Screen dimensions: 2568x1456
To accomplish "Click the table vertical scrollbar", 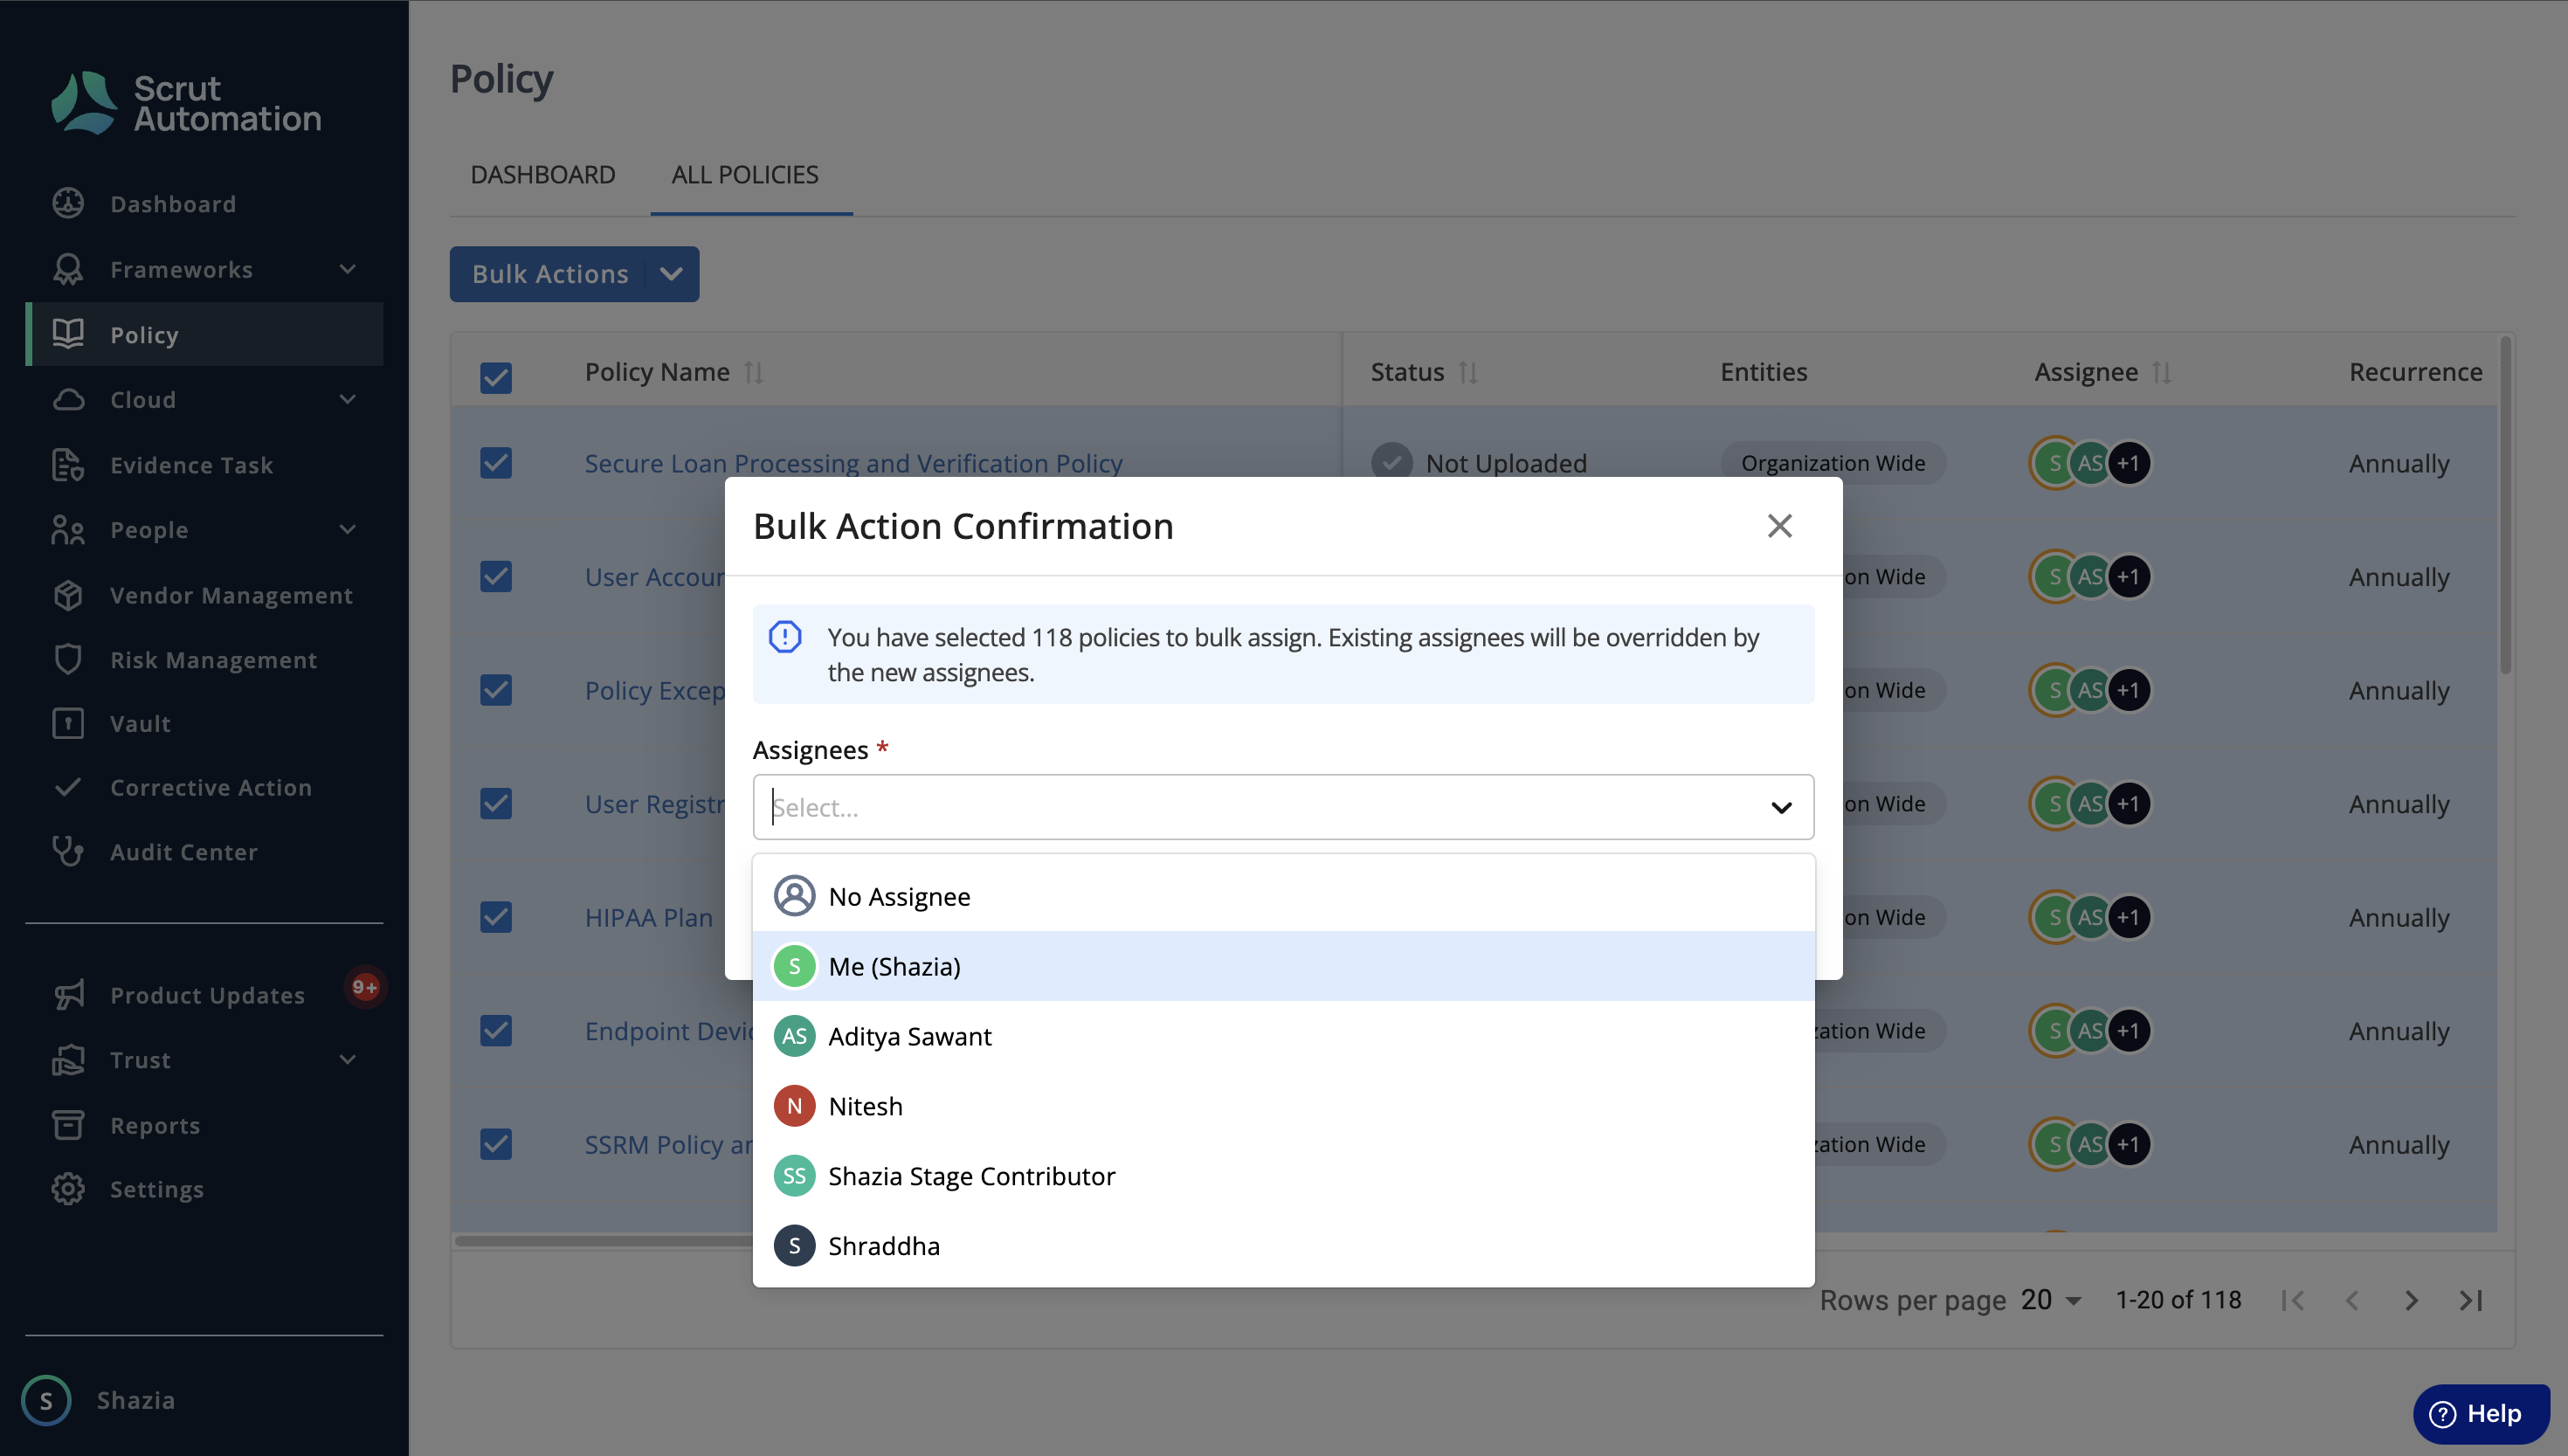I will 2505,506.
